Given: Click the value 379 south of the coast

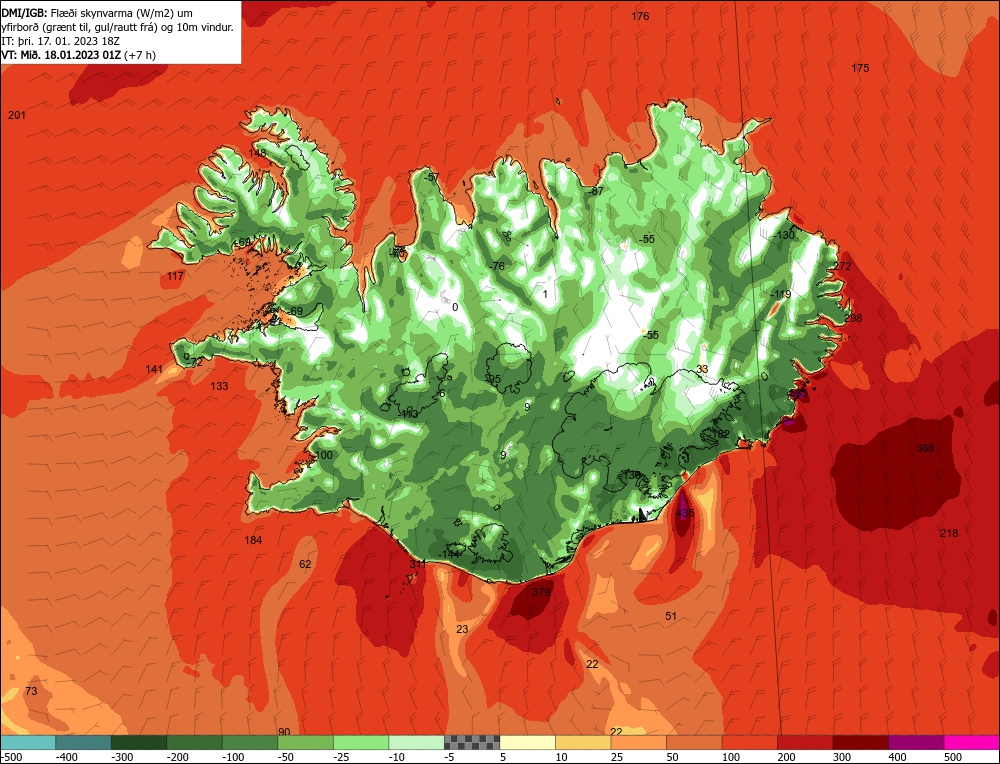Looking at the screenshot, I should coord(541,592).
